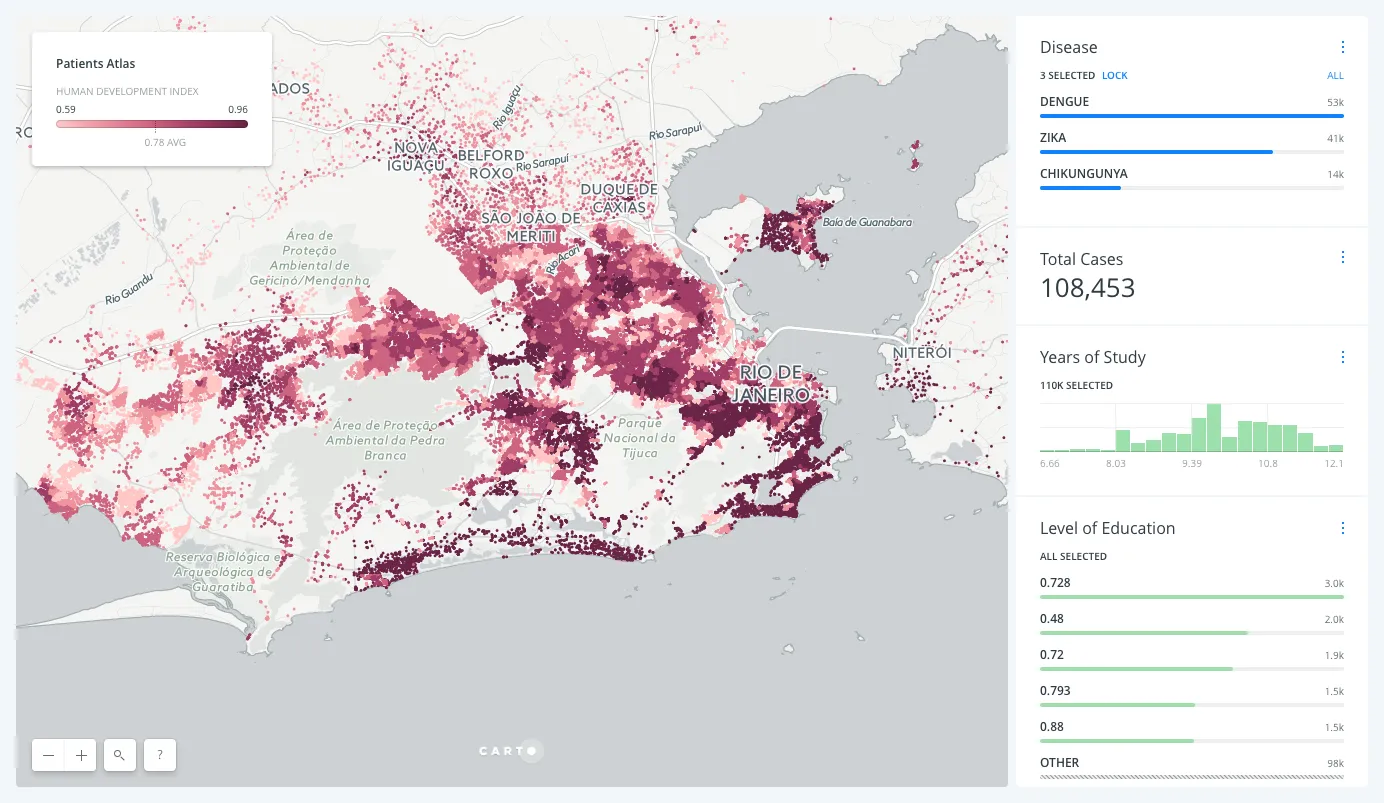Image resolution: width=1384 pixels, height=803 pixels.
Task: Open the map search magnifier tool
Action: click(x=119, y=755)
